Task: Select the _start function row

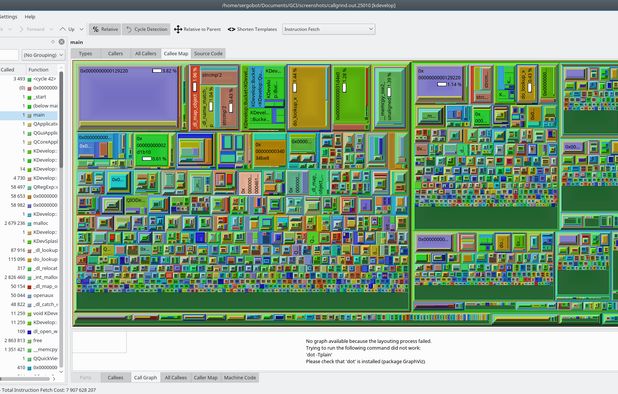Action: (29, 97)
